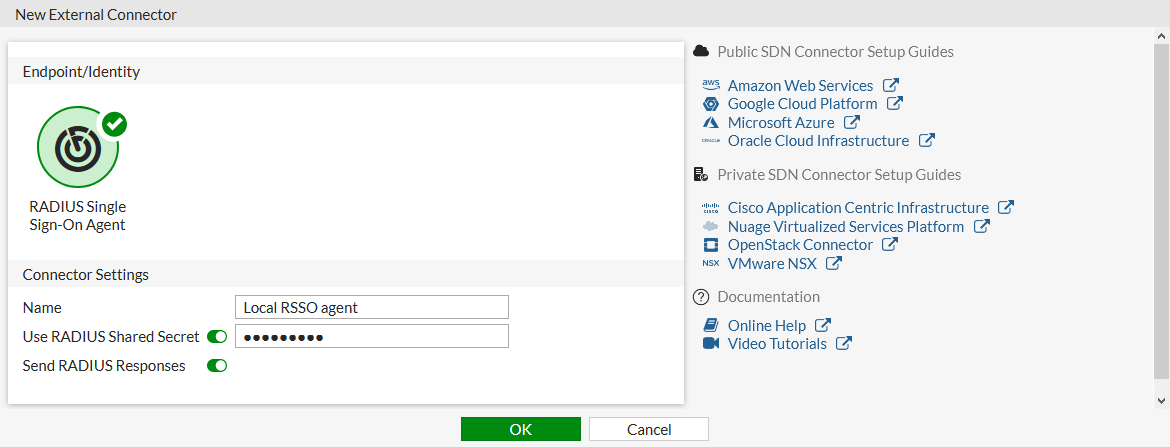Click the VMware NSX external link icon
This screenshot has height=447, width=1170.
[x=834, y=264]
